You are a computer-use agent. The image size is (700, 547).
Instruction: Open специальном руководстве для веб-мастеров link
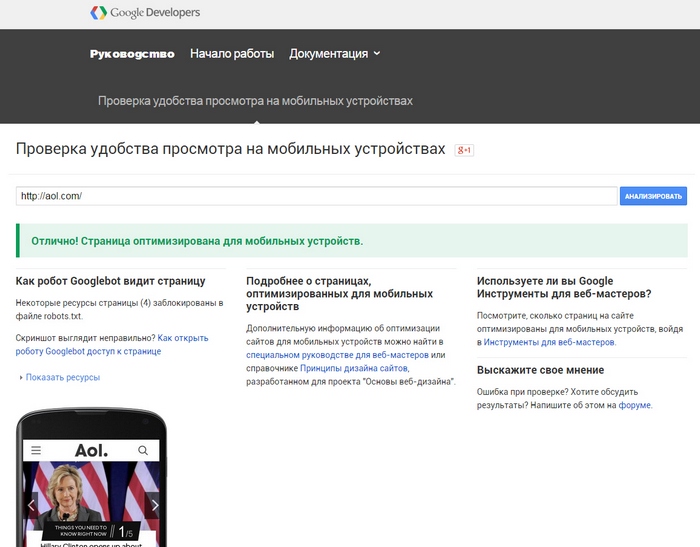pyautogui.click(x=337, y=355)
